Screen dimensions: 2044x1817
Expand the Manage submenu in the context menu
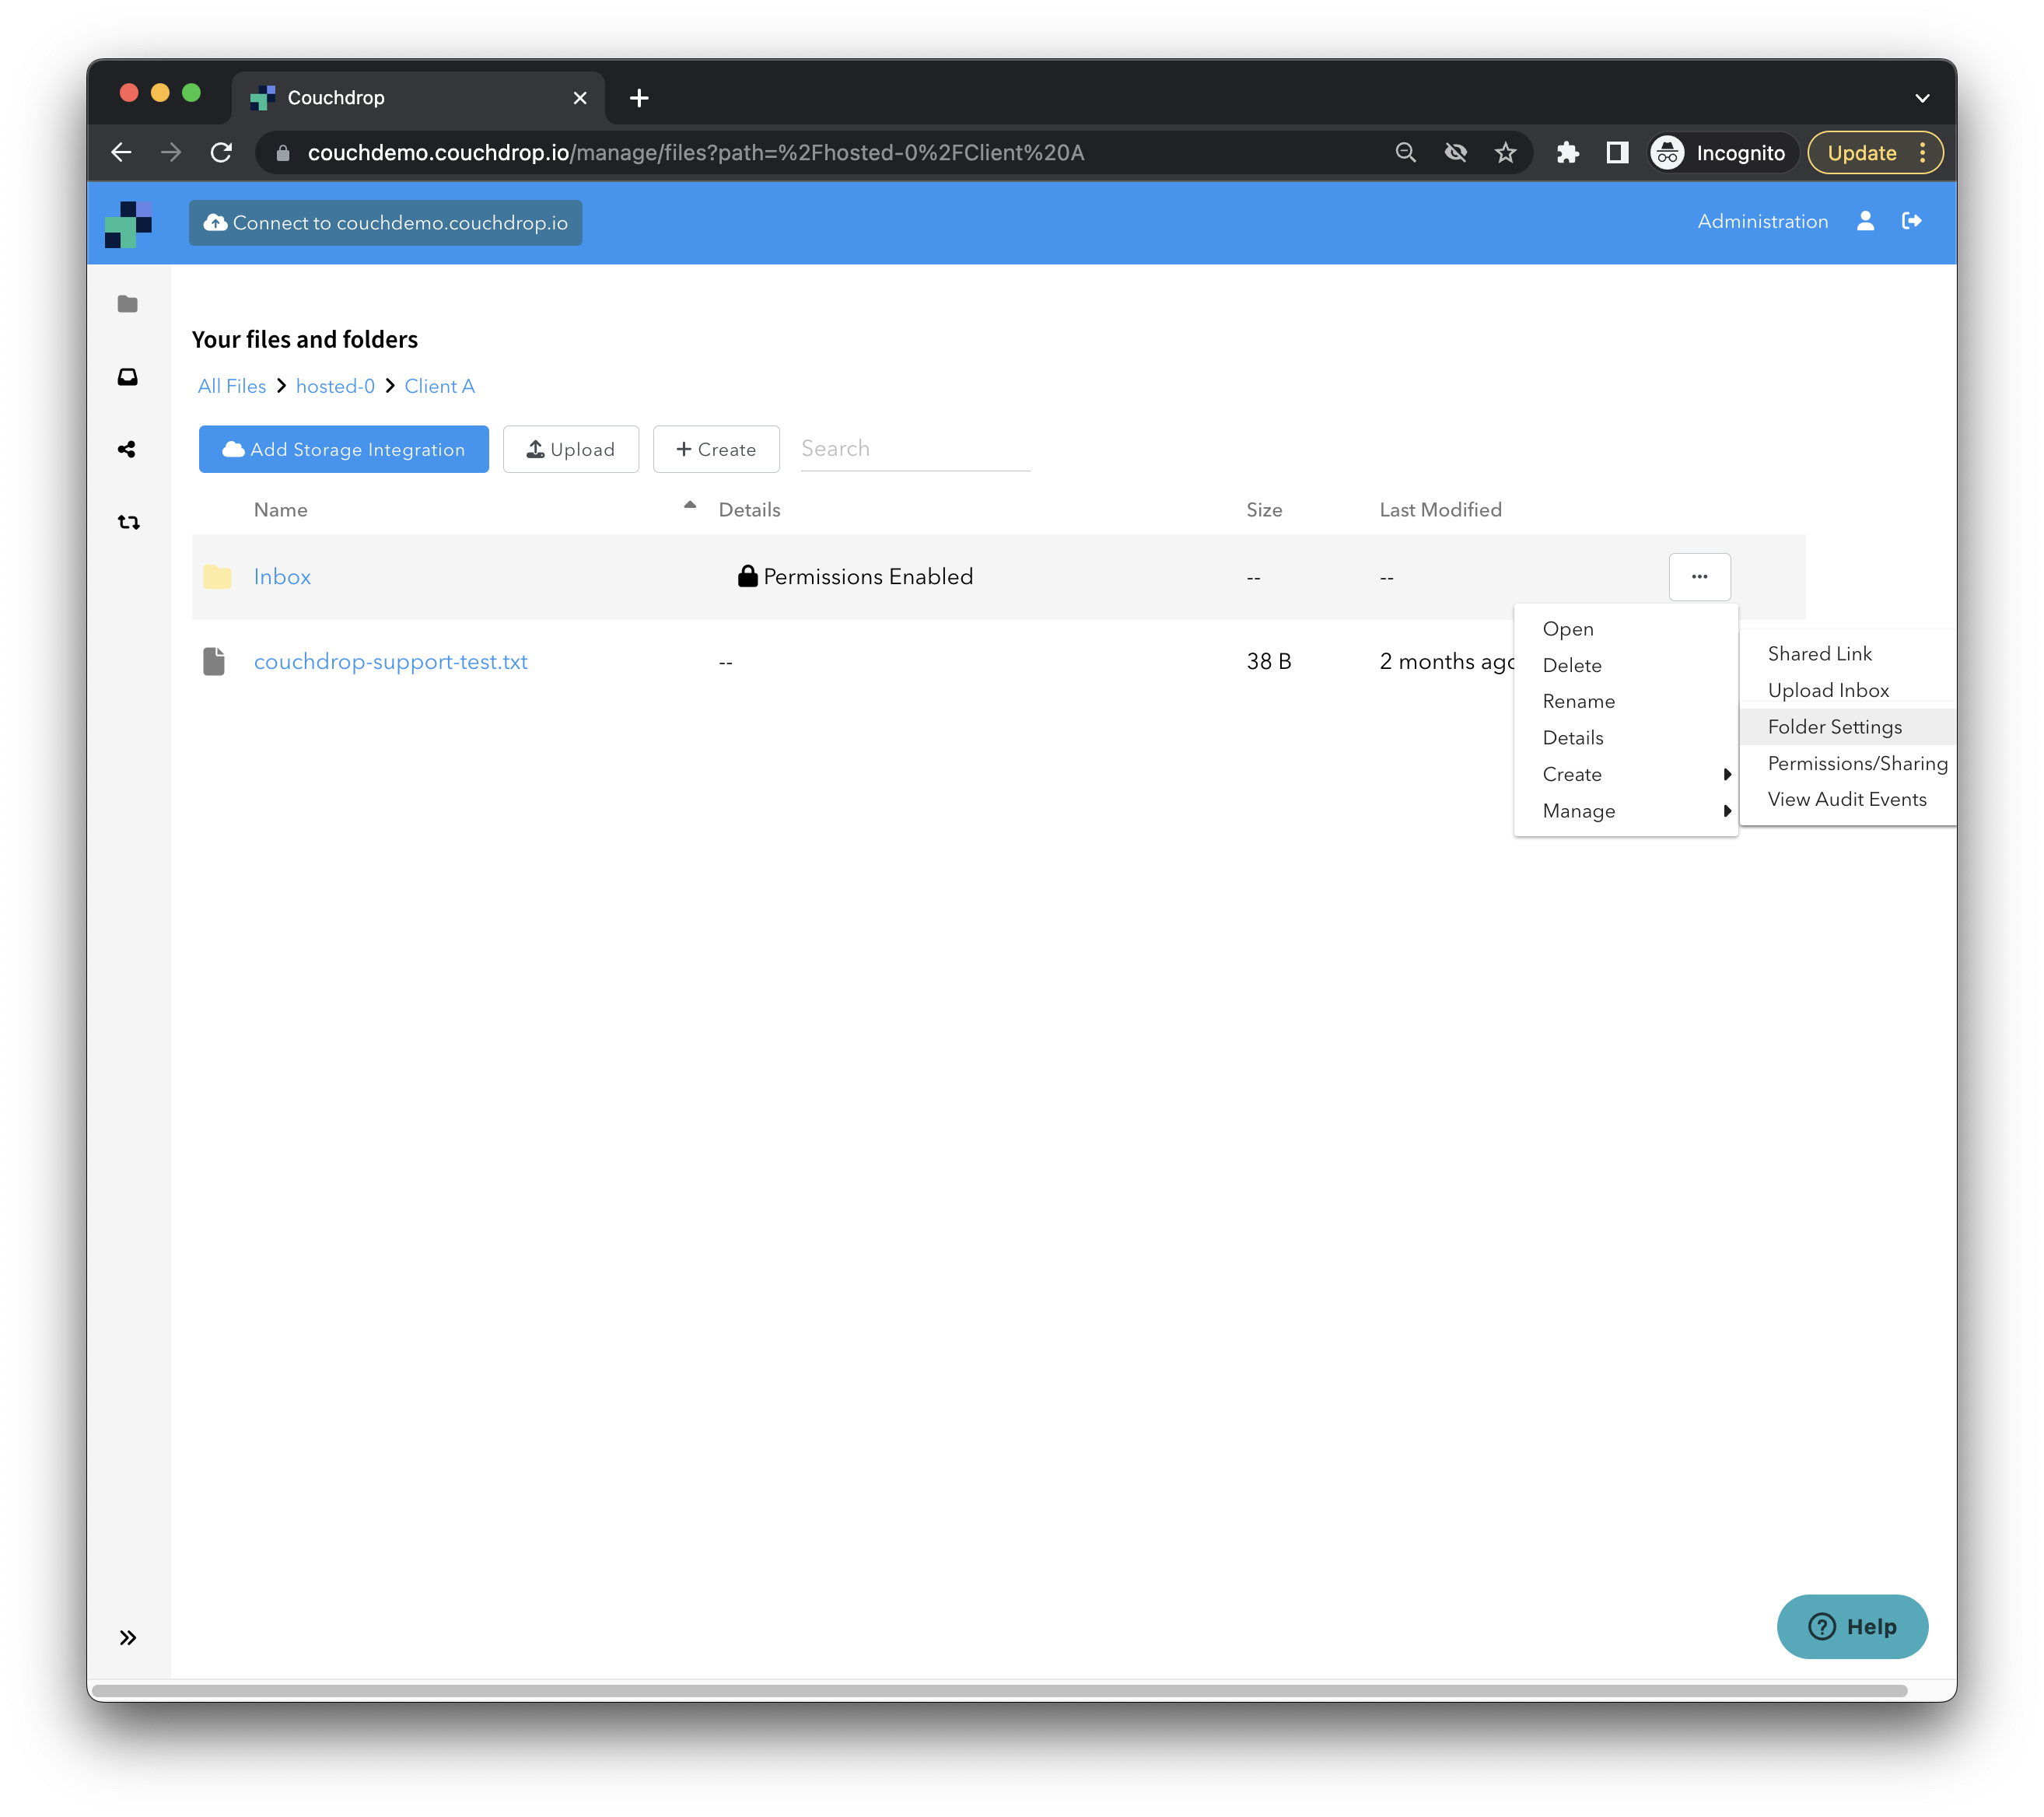coord(1625,811)
